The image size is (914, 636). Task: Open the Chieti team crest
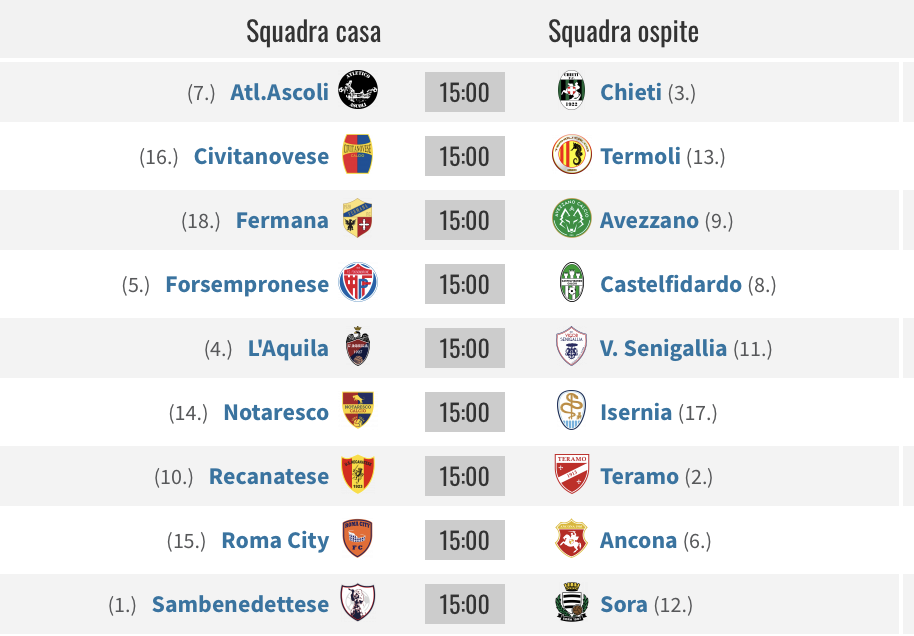(571, 90)
